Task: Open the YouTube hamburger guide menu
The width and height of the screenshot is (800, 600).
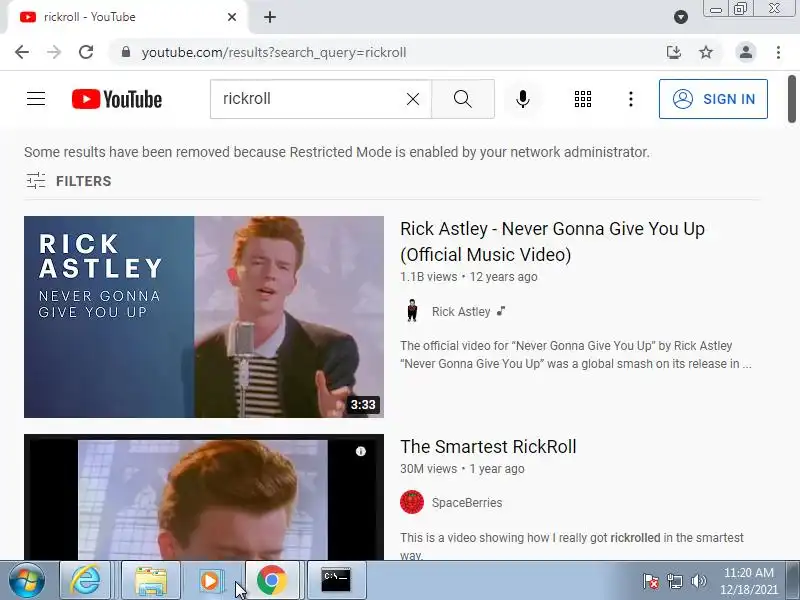Action: point(36,98)
